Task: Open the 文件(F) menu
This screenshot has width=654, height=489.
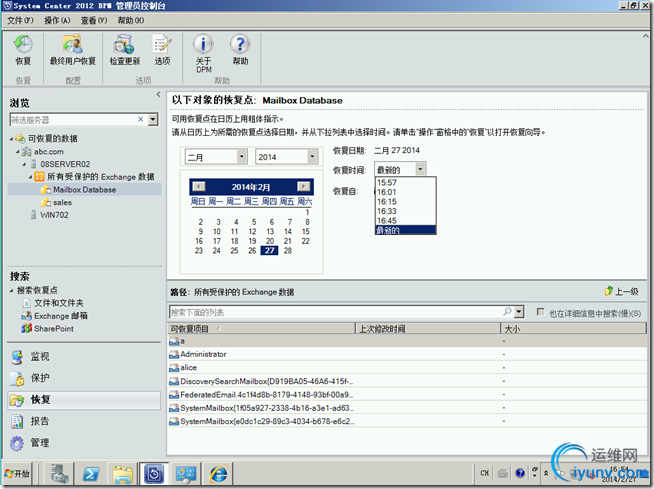Action: 20,20
